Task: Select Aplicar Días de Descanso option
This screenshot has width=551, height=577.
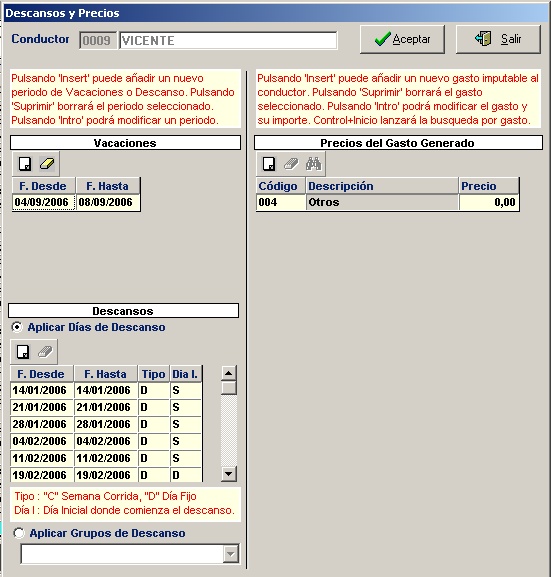Action: point(17,327)
